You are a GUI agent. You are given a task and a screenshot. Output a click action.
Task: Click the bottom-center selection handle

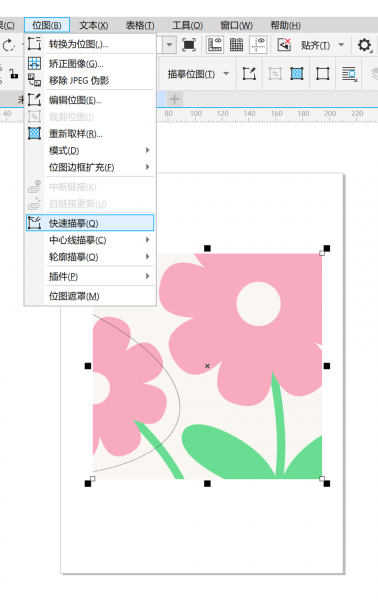[207, 484]
